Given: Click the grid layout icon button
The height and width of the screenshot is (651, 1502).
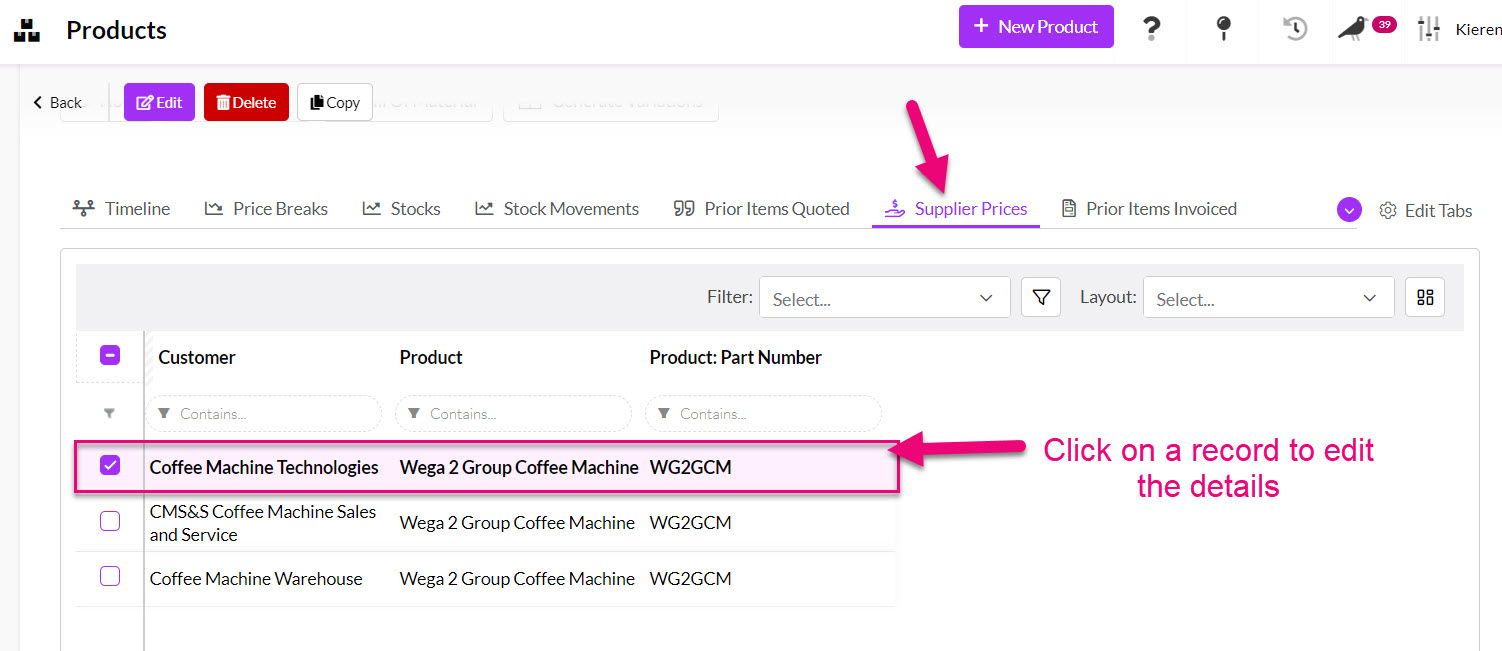Looking at the screenshot, I should coord(1425,298).
